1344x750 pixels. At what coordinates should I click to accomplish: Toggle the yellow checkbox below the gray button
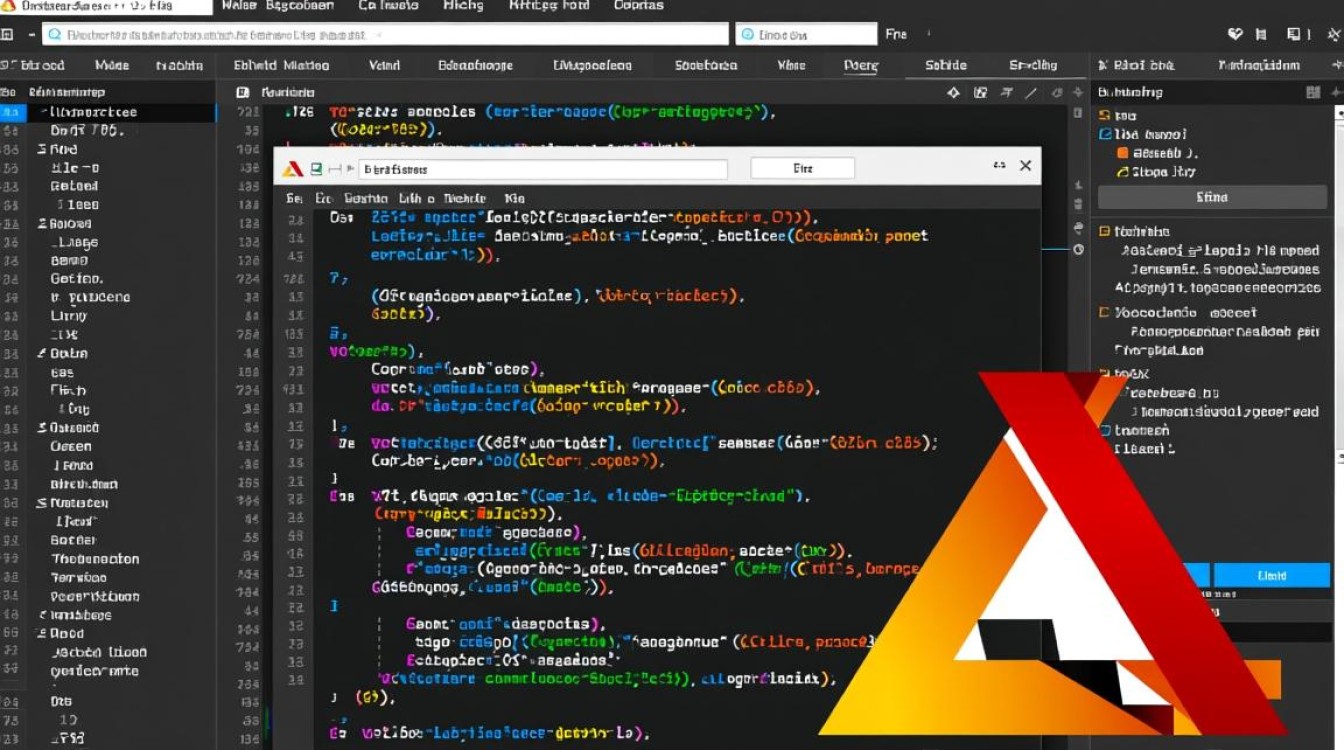click(1105, 231)
